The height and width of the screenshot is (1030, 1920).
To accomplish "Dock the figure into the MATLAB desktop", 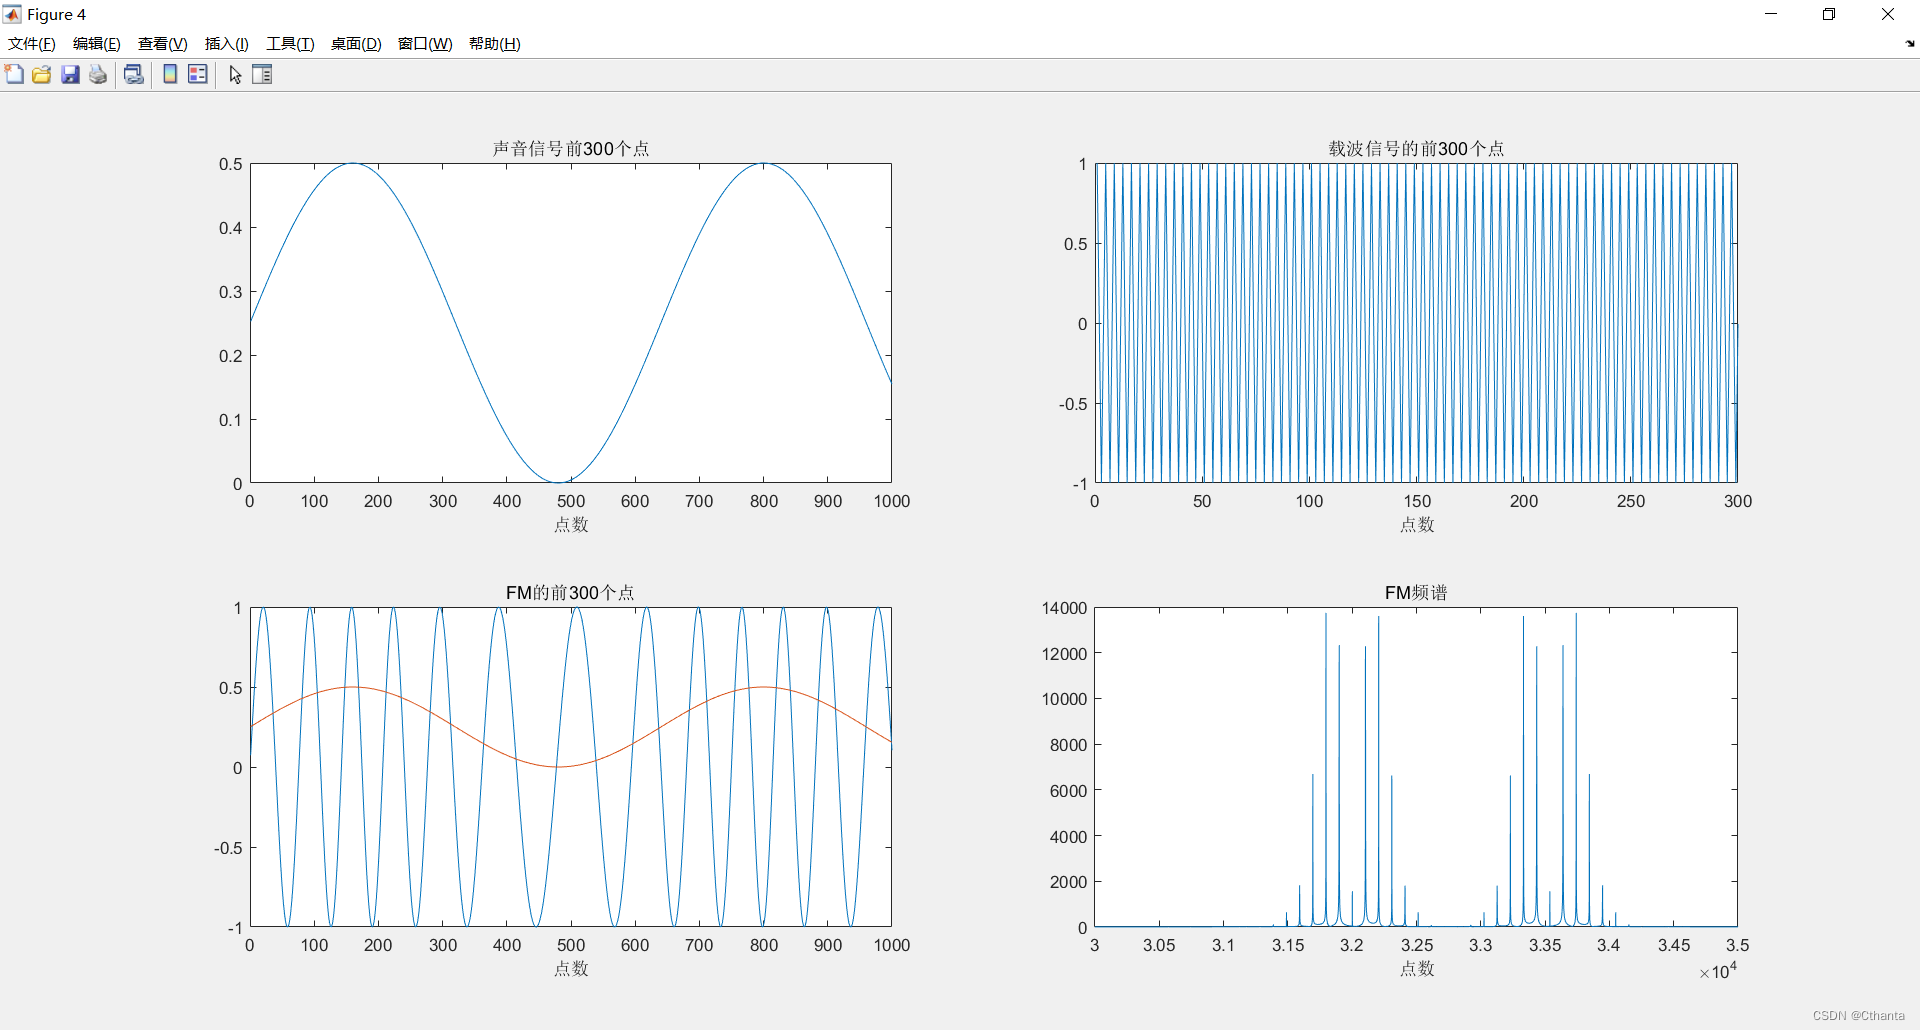I will [x=1908, y=44].
